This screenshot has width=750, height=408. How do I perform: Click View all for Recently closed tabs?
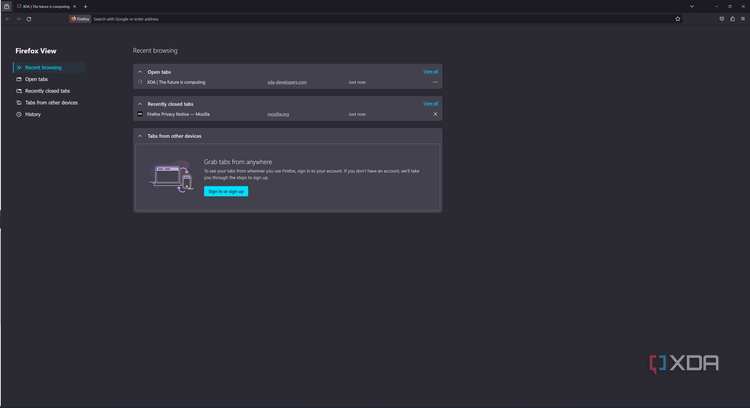[430, 104]
